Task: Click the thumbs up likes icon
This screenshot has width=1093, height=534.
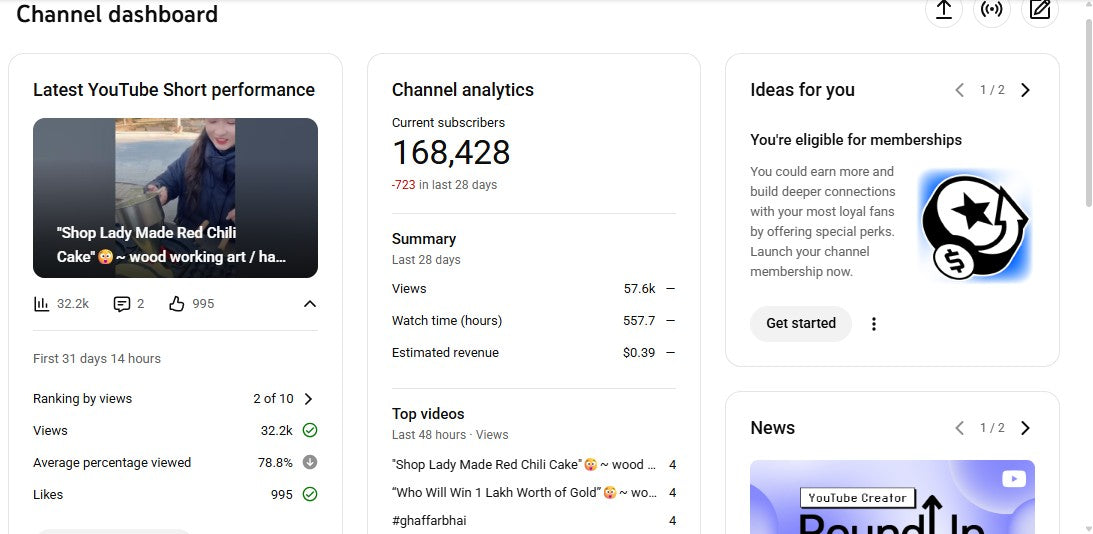Action: click(177, 304)
